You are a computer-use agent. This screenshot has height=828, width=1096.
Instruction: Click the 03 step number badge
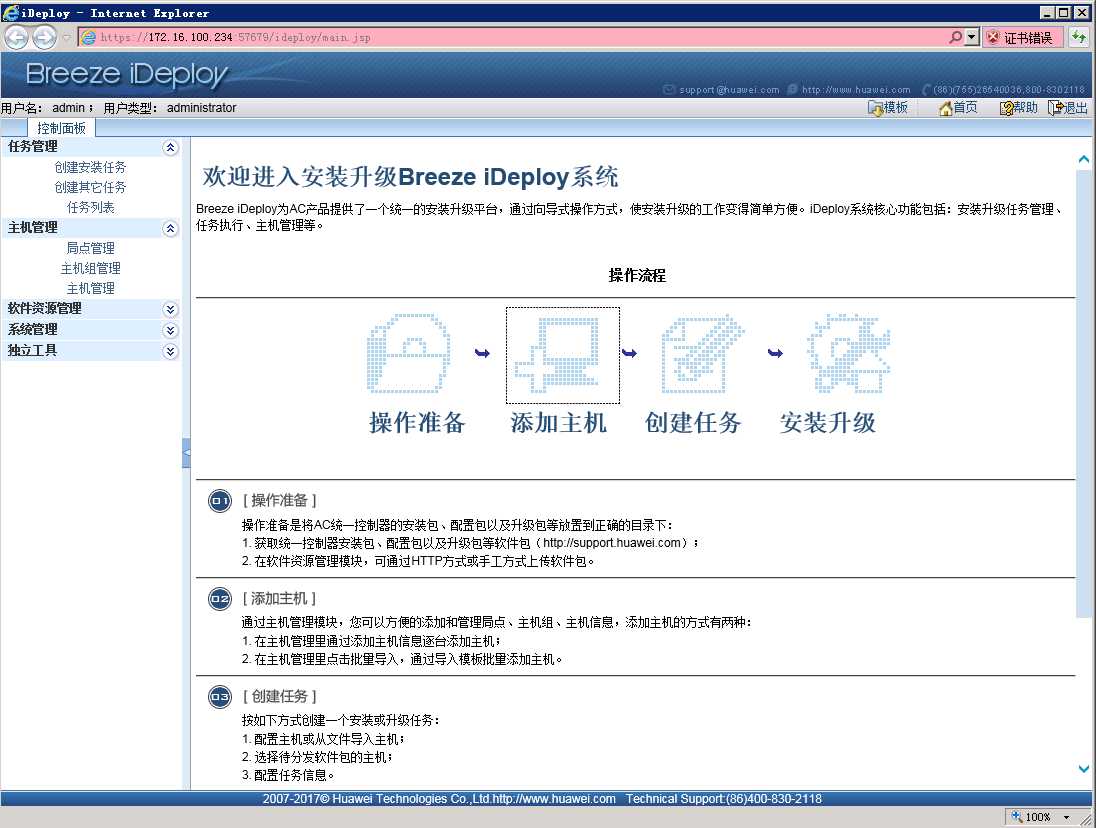[x=220, y=697]
